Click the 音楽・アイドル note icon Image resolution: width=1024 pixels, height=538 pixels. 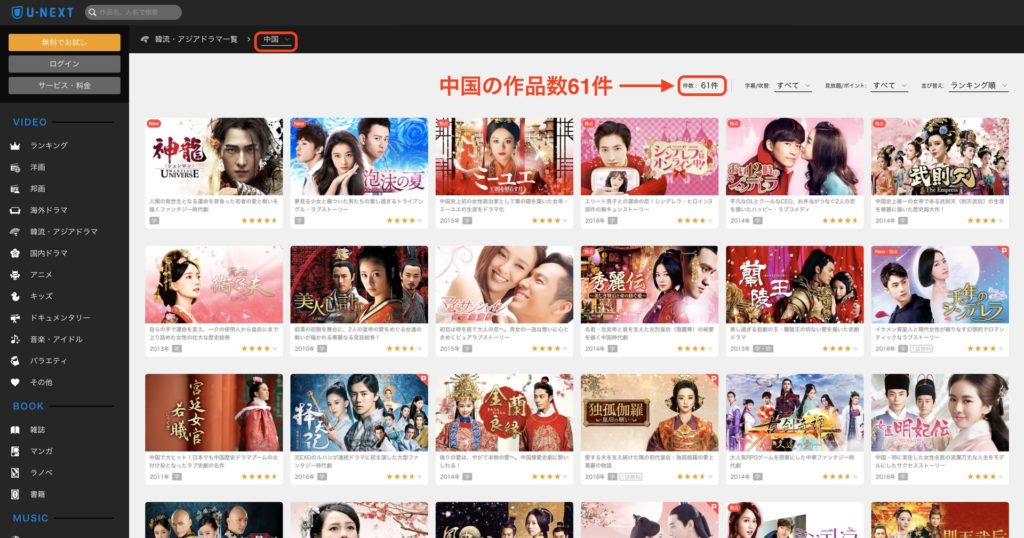[x=15, y=340]
